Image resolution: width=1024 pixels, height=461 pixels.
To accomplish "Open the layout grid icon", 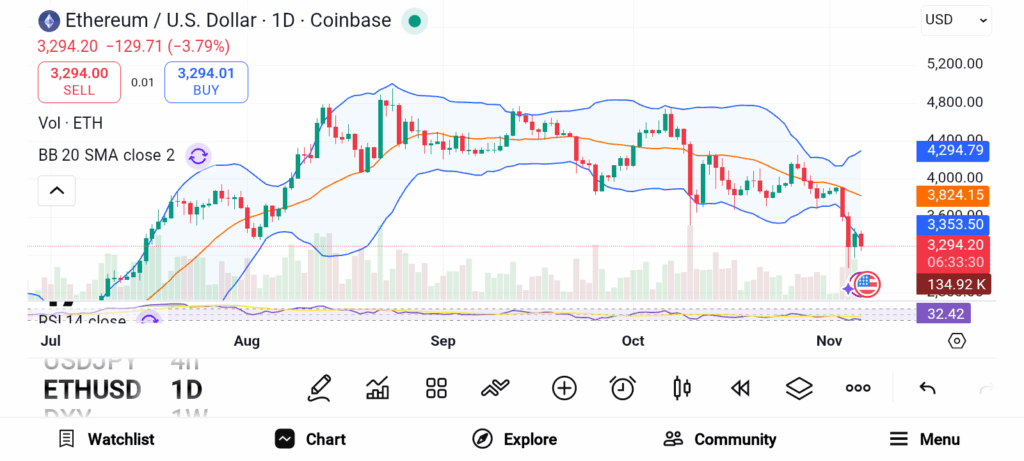I will coord(436,388).
